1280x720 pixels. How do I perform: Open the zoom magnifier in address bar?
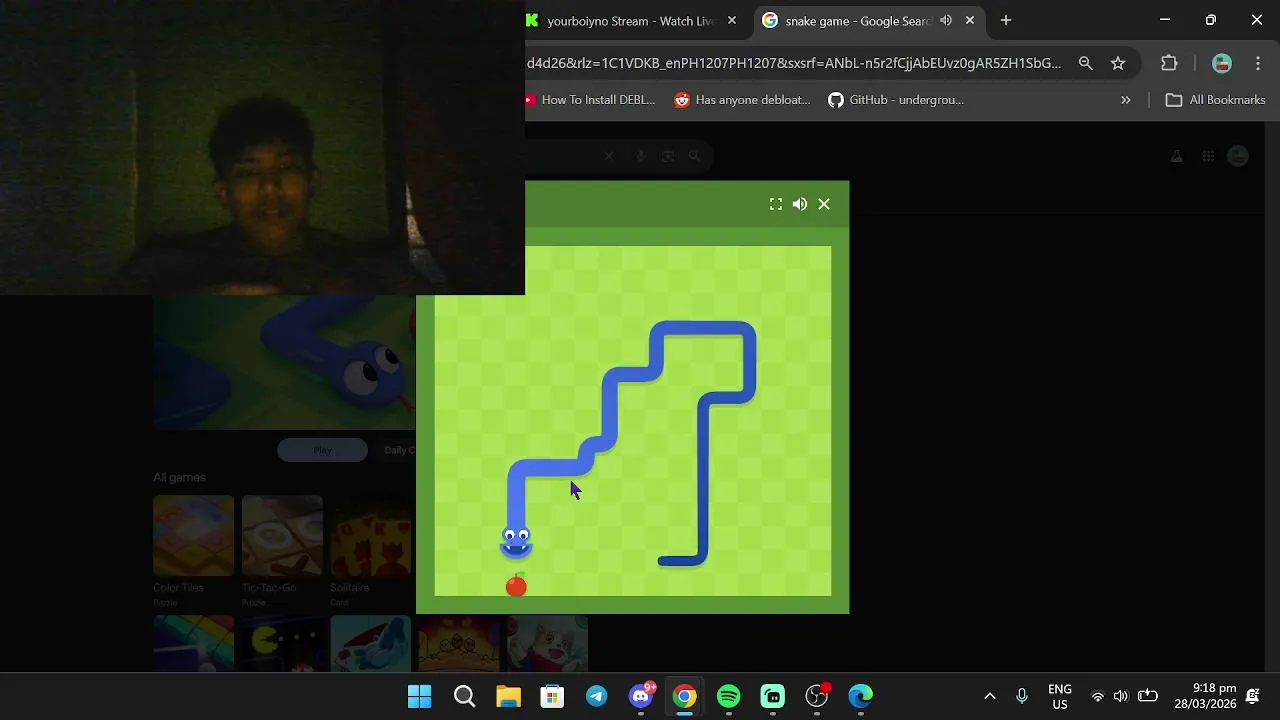coord(1085,63)
